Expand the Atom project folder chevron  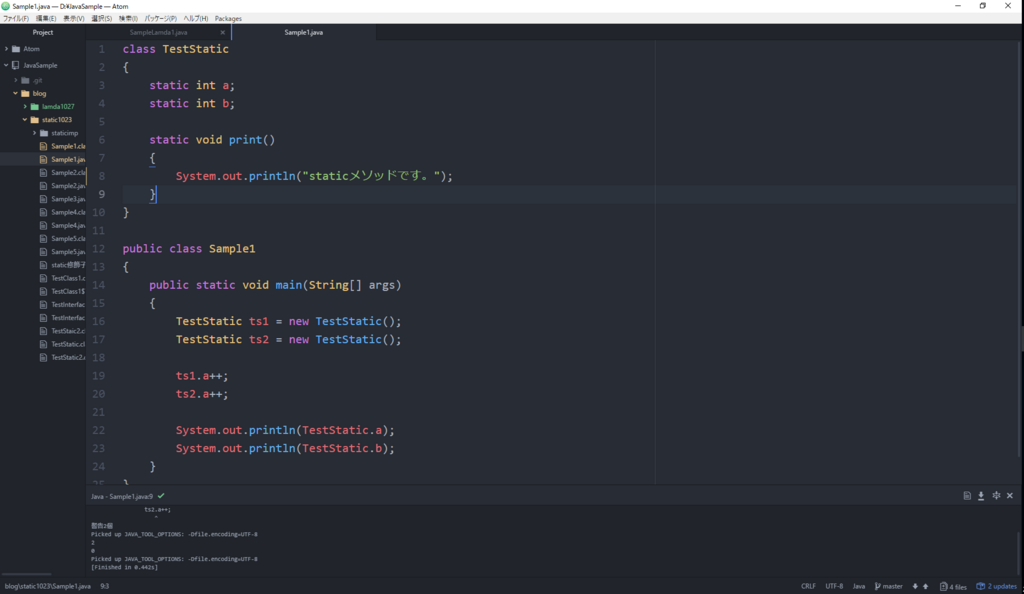point(7,49)
